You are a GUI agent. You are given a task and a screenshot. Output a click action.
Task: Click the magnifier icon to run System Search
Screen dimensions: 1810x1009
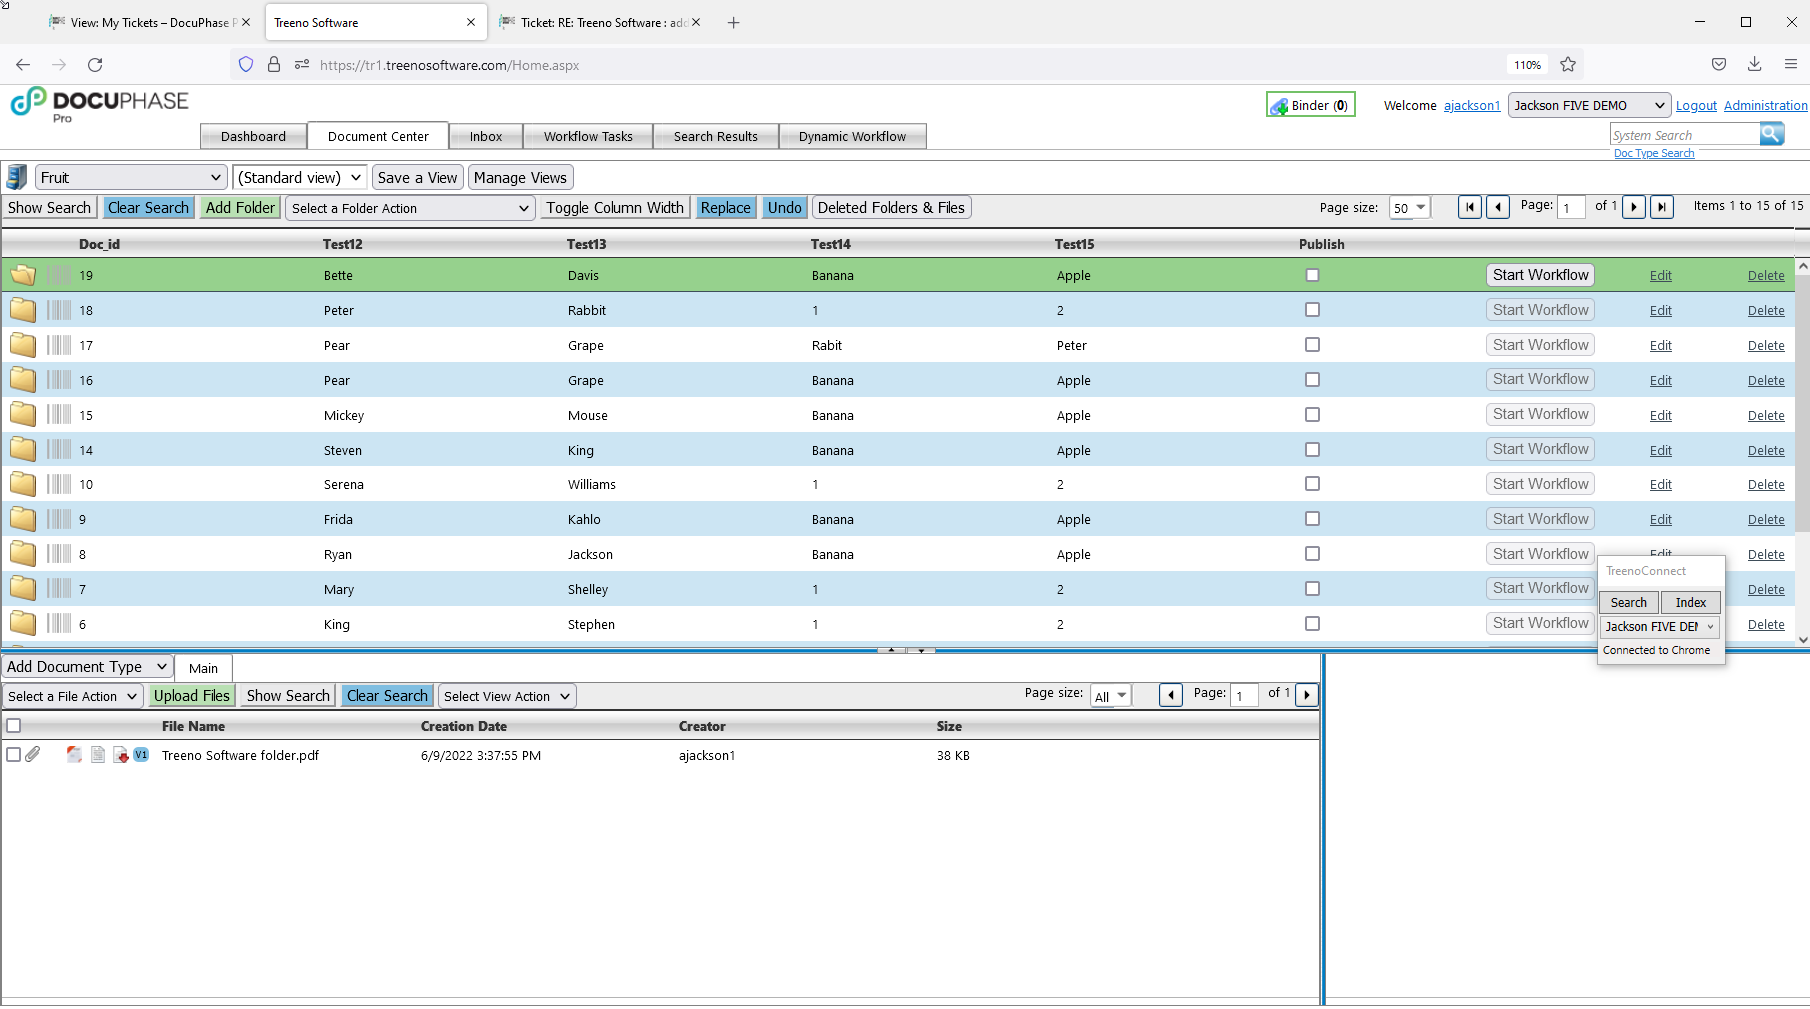[x=1772, y=133]
